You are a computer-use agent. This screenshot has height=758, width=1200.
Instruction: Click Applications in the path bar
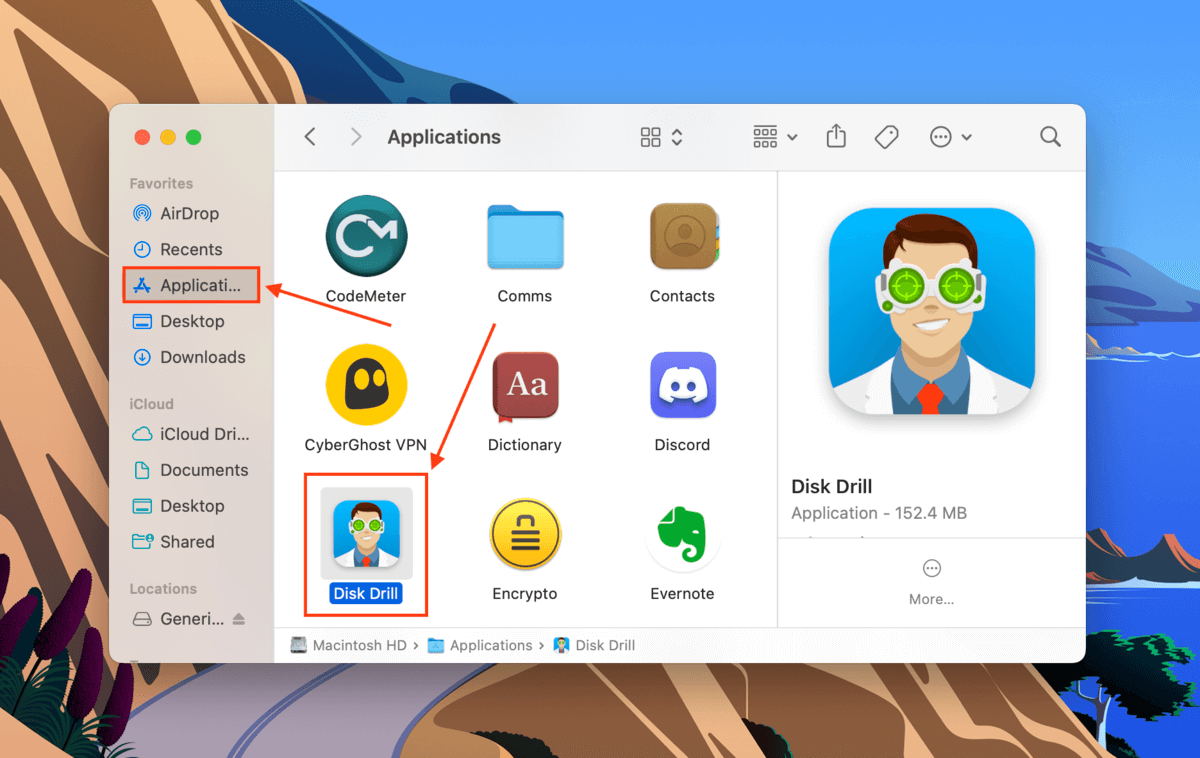tap(480, 646)
